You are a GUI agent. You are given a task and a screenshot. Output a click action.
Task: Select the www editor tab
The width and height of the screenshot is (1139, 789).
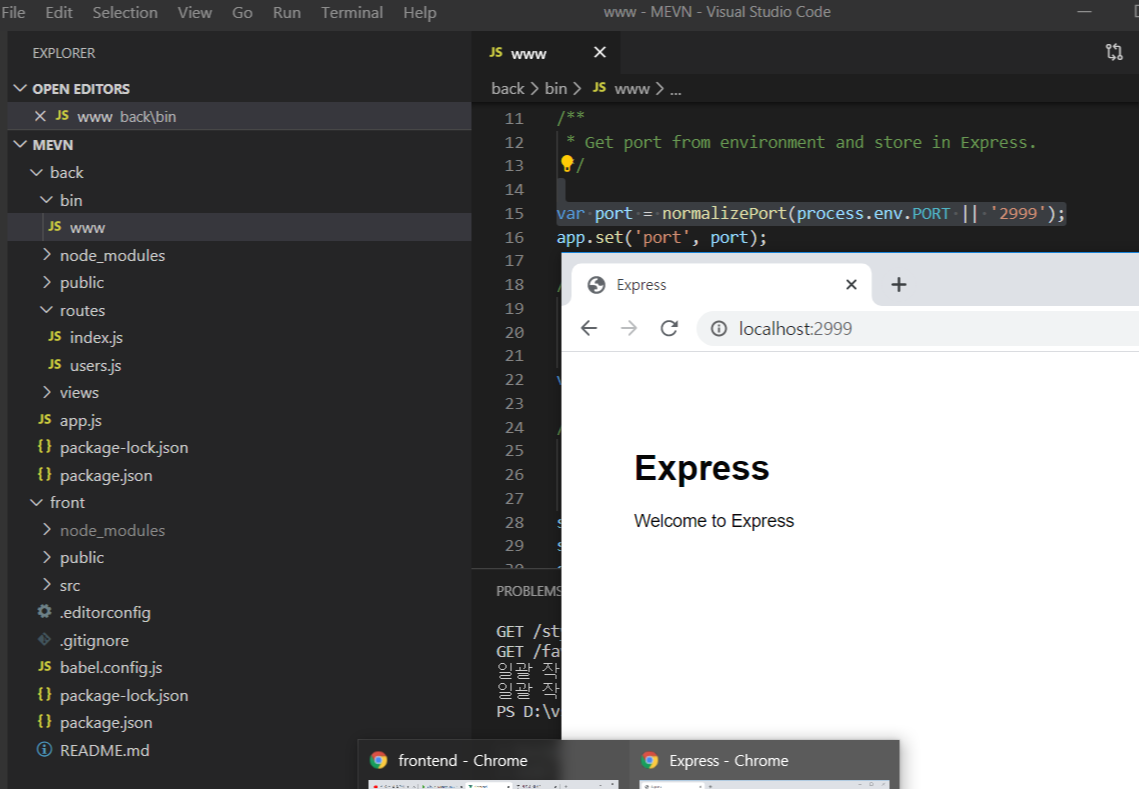point(546,53)
